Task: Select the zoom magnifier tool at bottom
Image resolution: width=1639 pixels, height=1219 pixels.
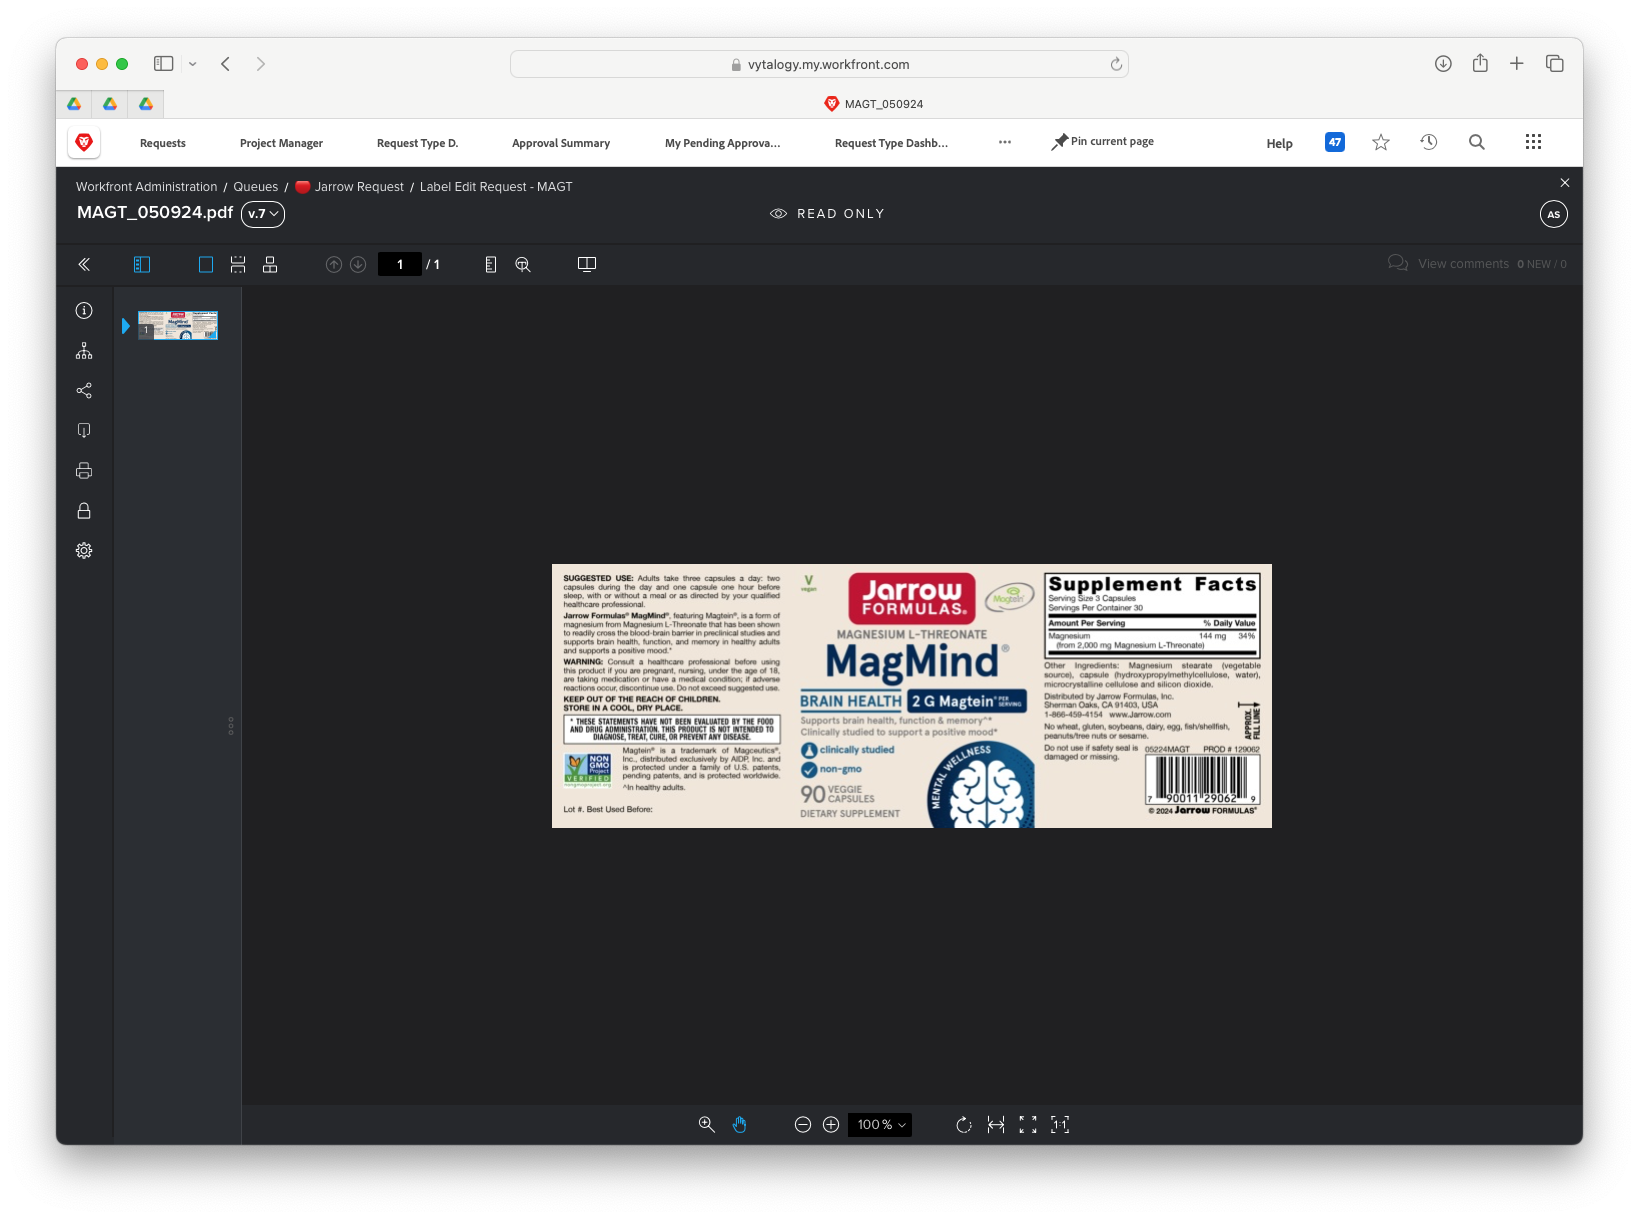Action: pyautogui.click(x=707, y=1125)
